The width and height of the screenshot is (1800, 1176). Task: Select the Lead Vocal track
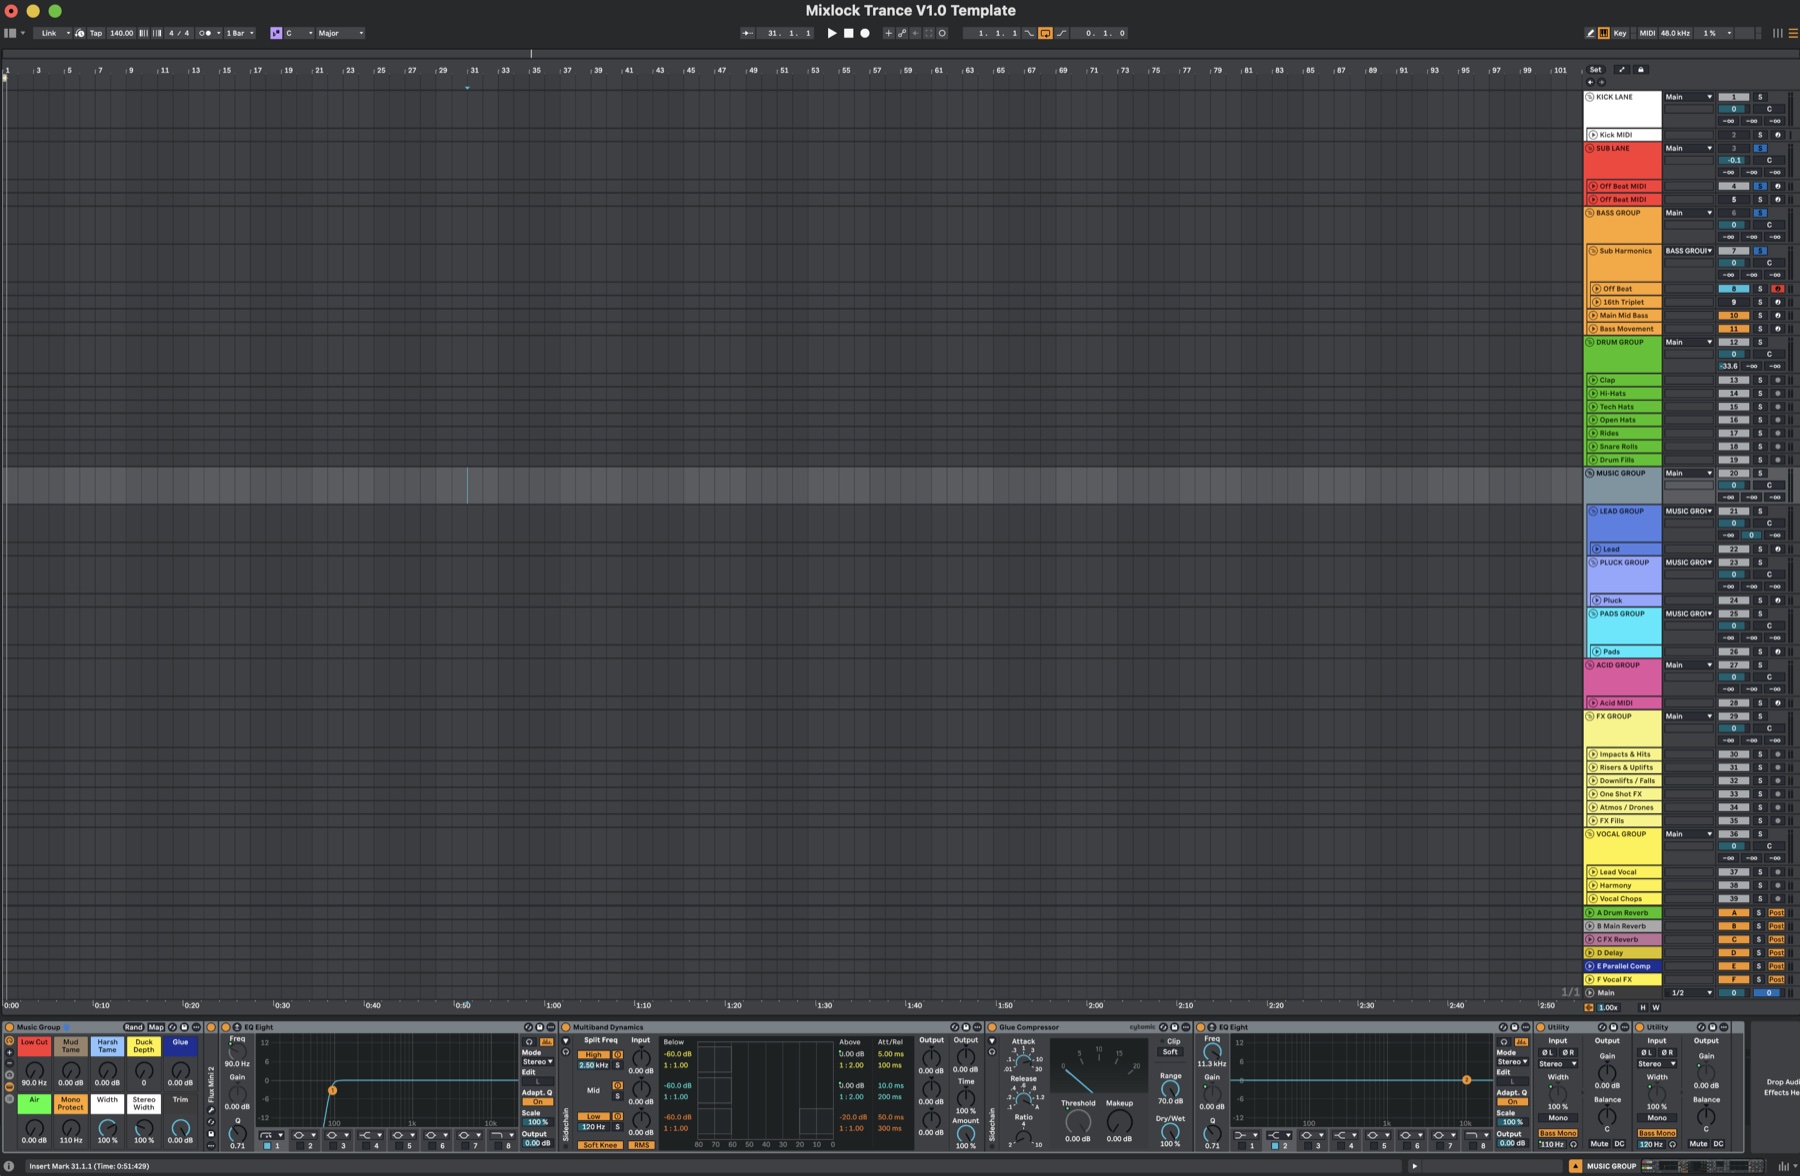pyautogui.click(x=1623, y=872)
